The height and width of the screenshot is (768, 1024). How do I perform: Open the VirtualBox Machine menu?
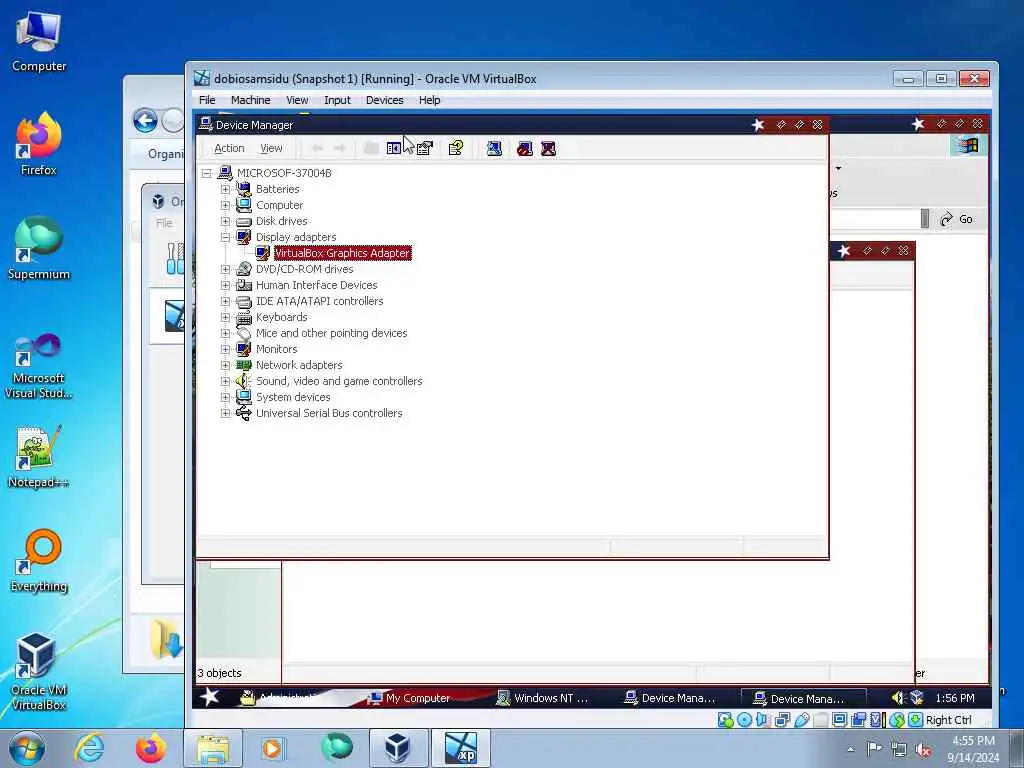pyautogui.click(x=250, y=100)
